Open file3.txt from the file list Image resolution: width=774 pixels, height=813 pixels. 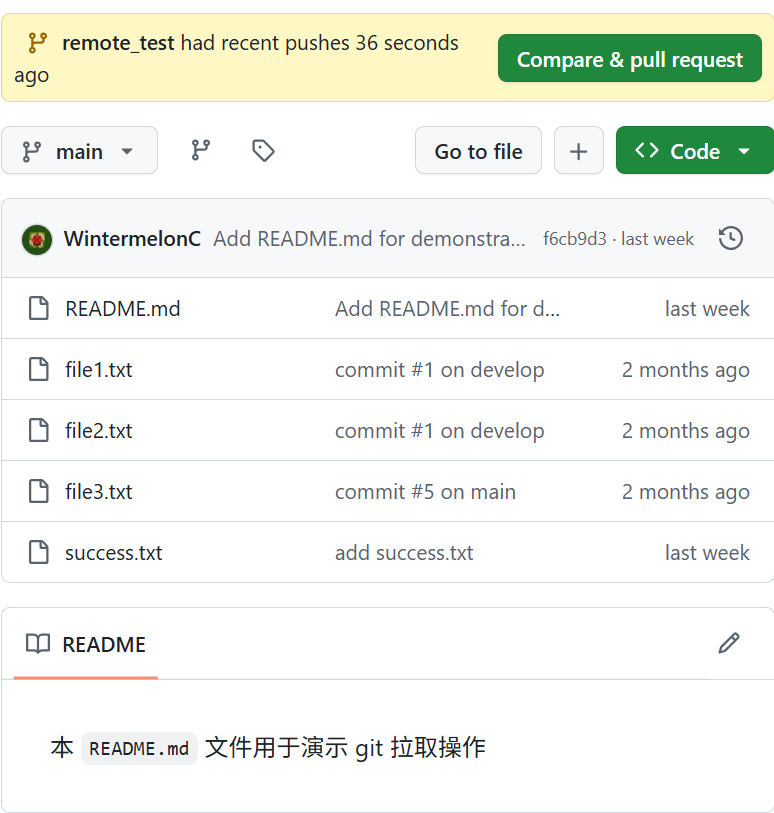(x=98, y=492)
